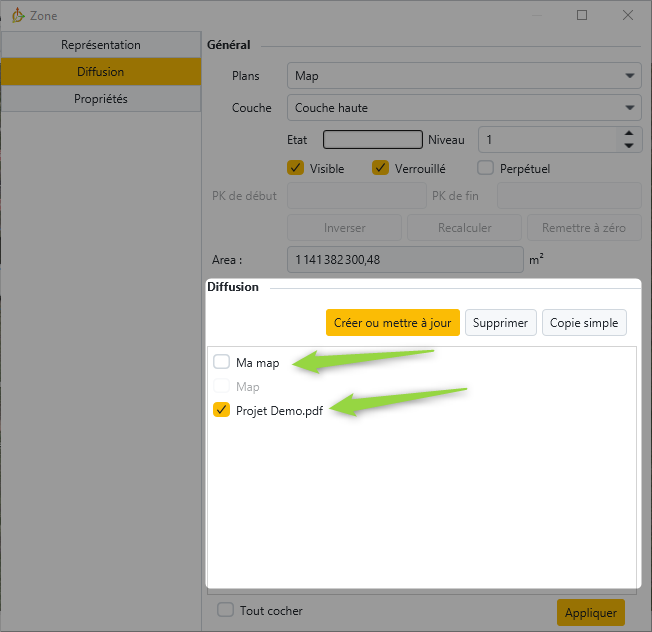Viewport: 652px width, 632px height.
Task: Open the Plans dropdown showing Map
Action: [x=464, y=76]
